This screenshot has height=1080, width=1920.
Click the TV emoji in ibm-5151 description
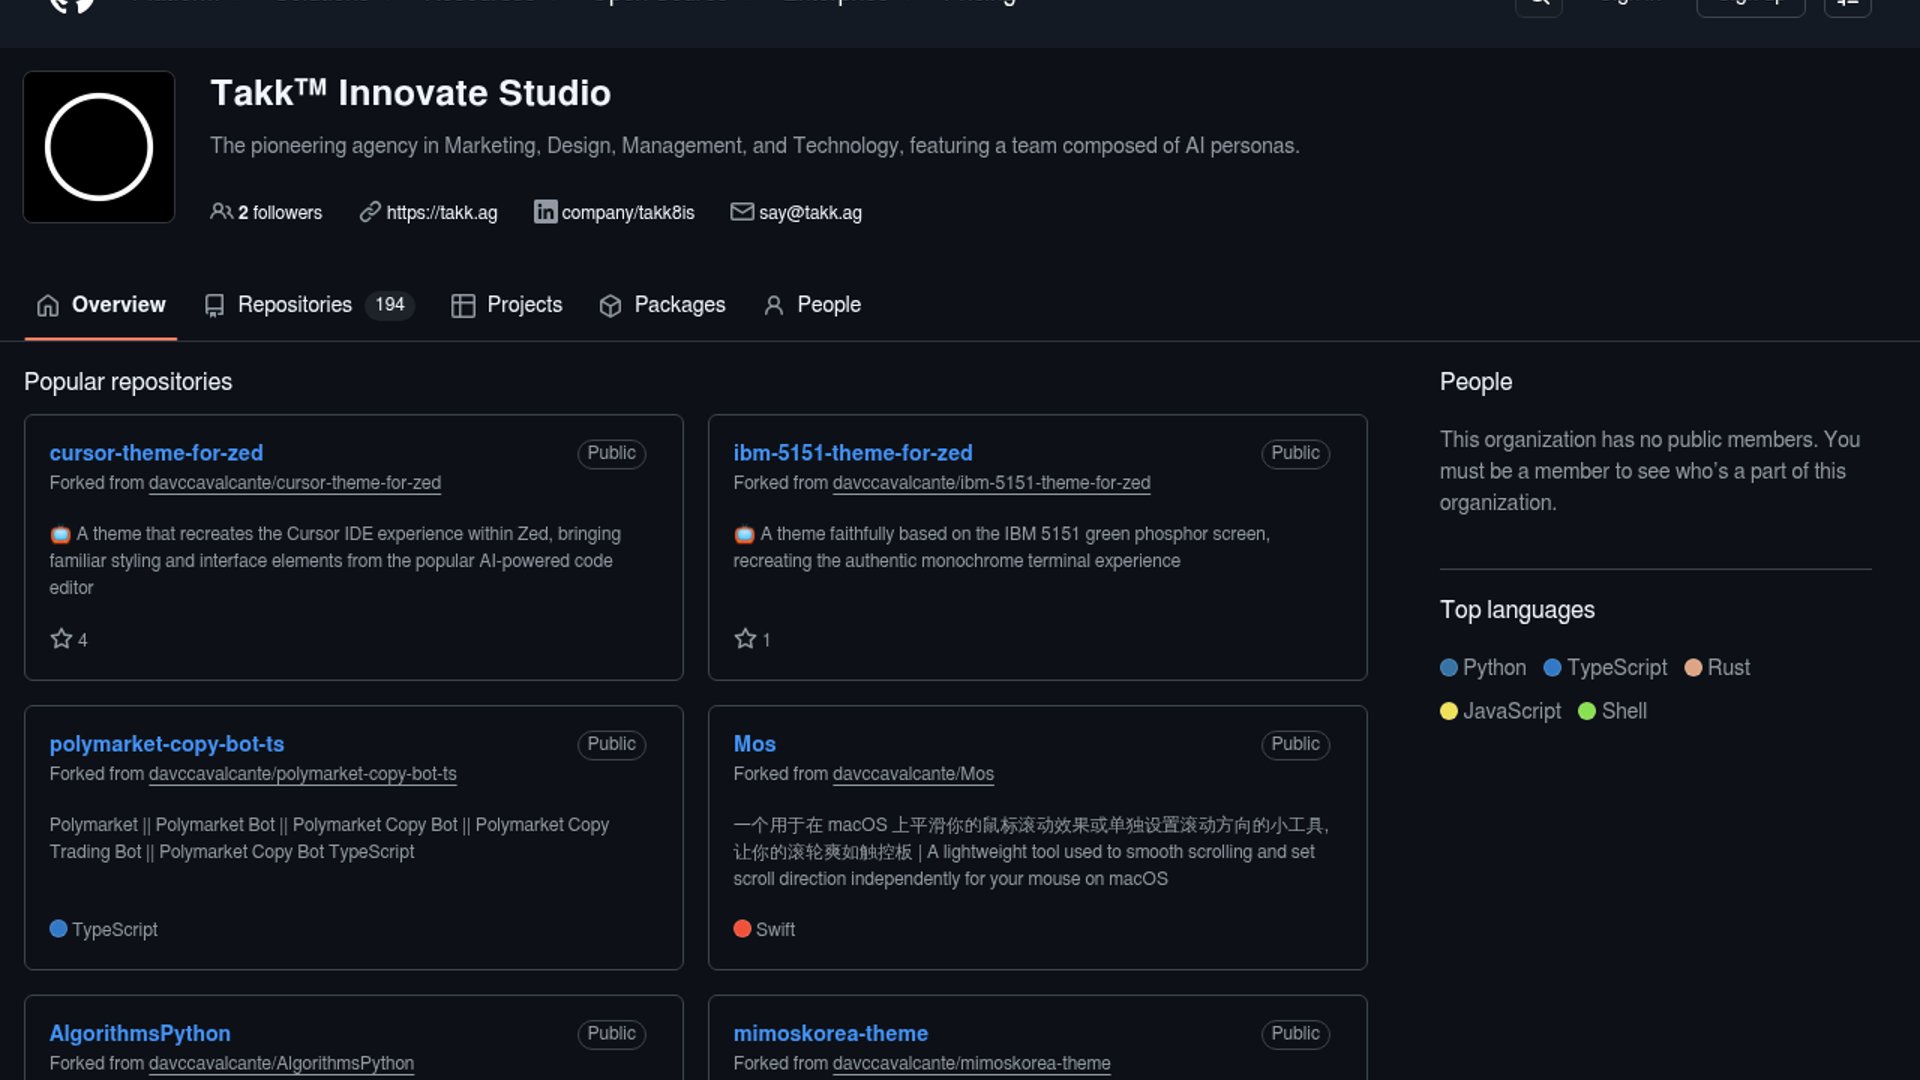tap(744, 535)
